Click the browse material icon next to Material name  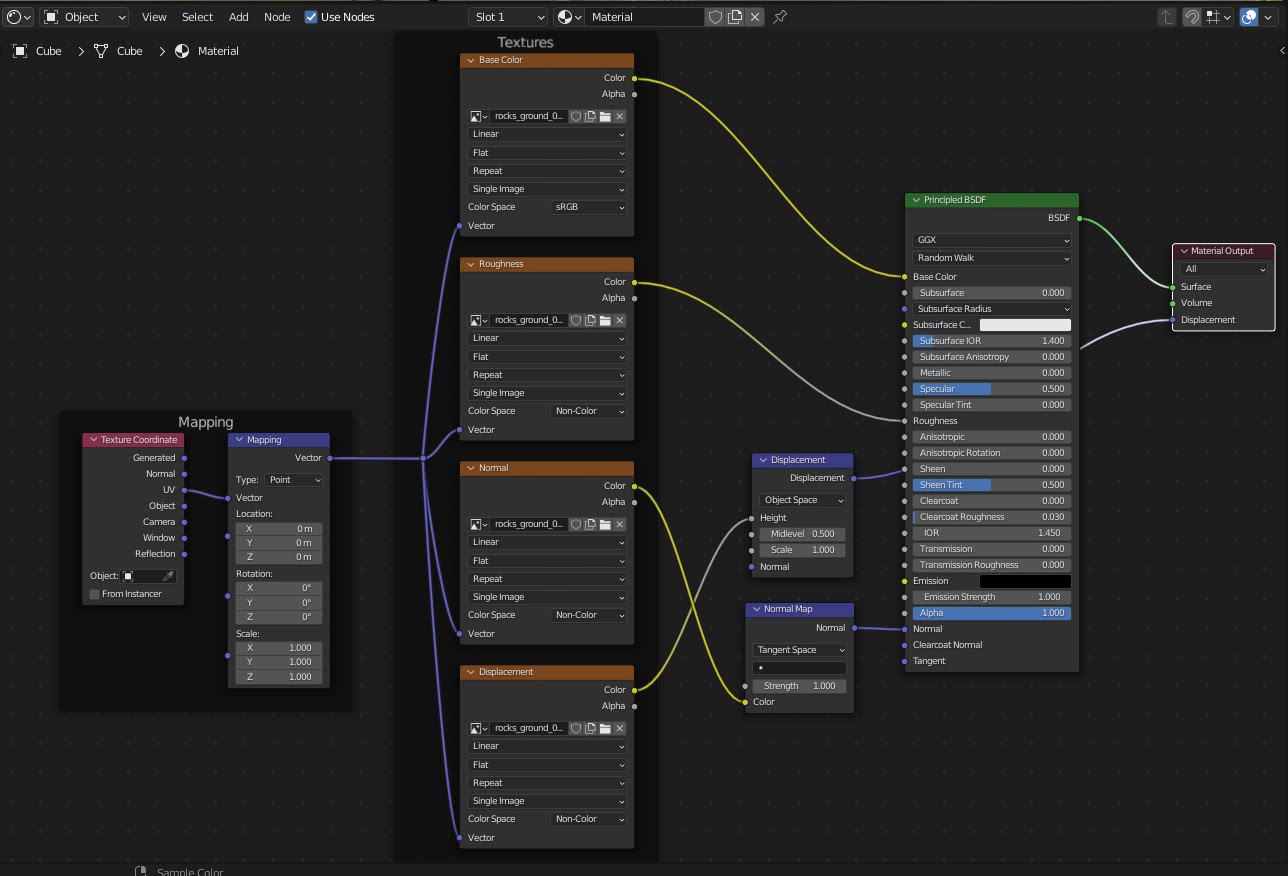click(567, 16)
